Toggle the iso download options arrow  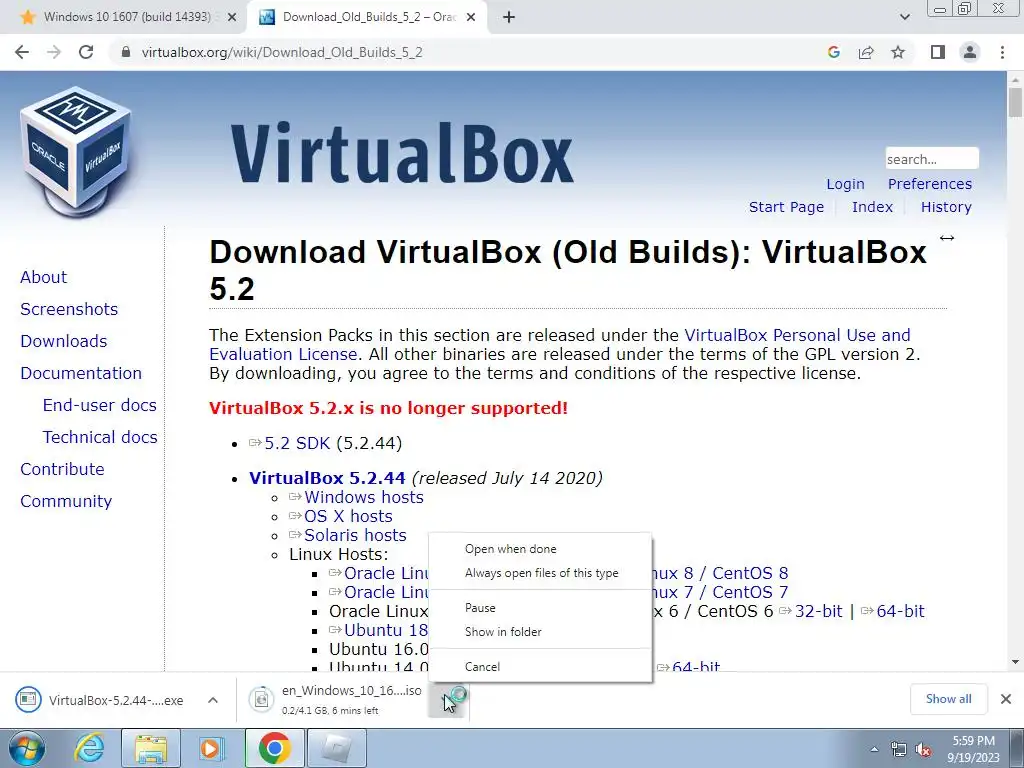point(449,701)
